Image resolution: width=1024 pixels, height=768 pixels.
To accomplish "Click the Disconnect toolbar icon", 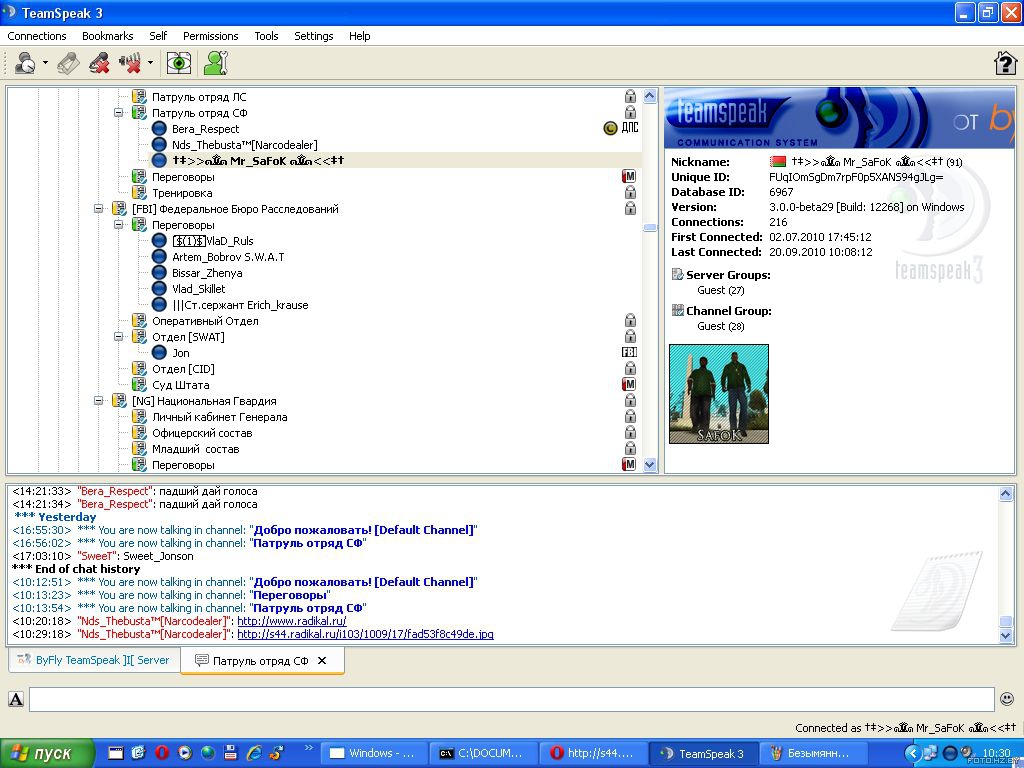I will pos(68,63).
